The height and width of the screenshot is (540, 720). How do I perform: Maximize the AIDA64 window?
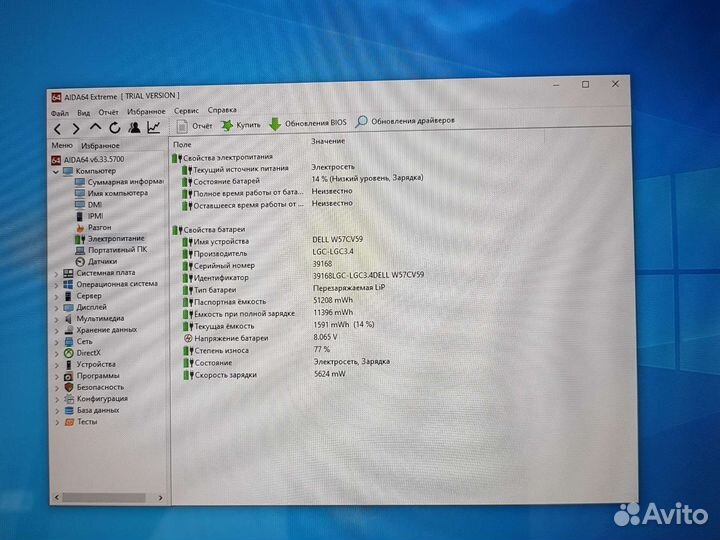(585, 84)
